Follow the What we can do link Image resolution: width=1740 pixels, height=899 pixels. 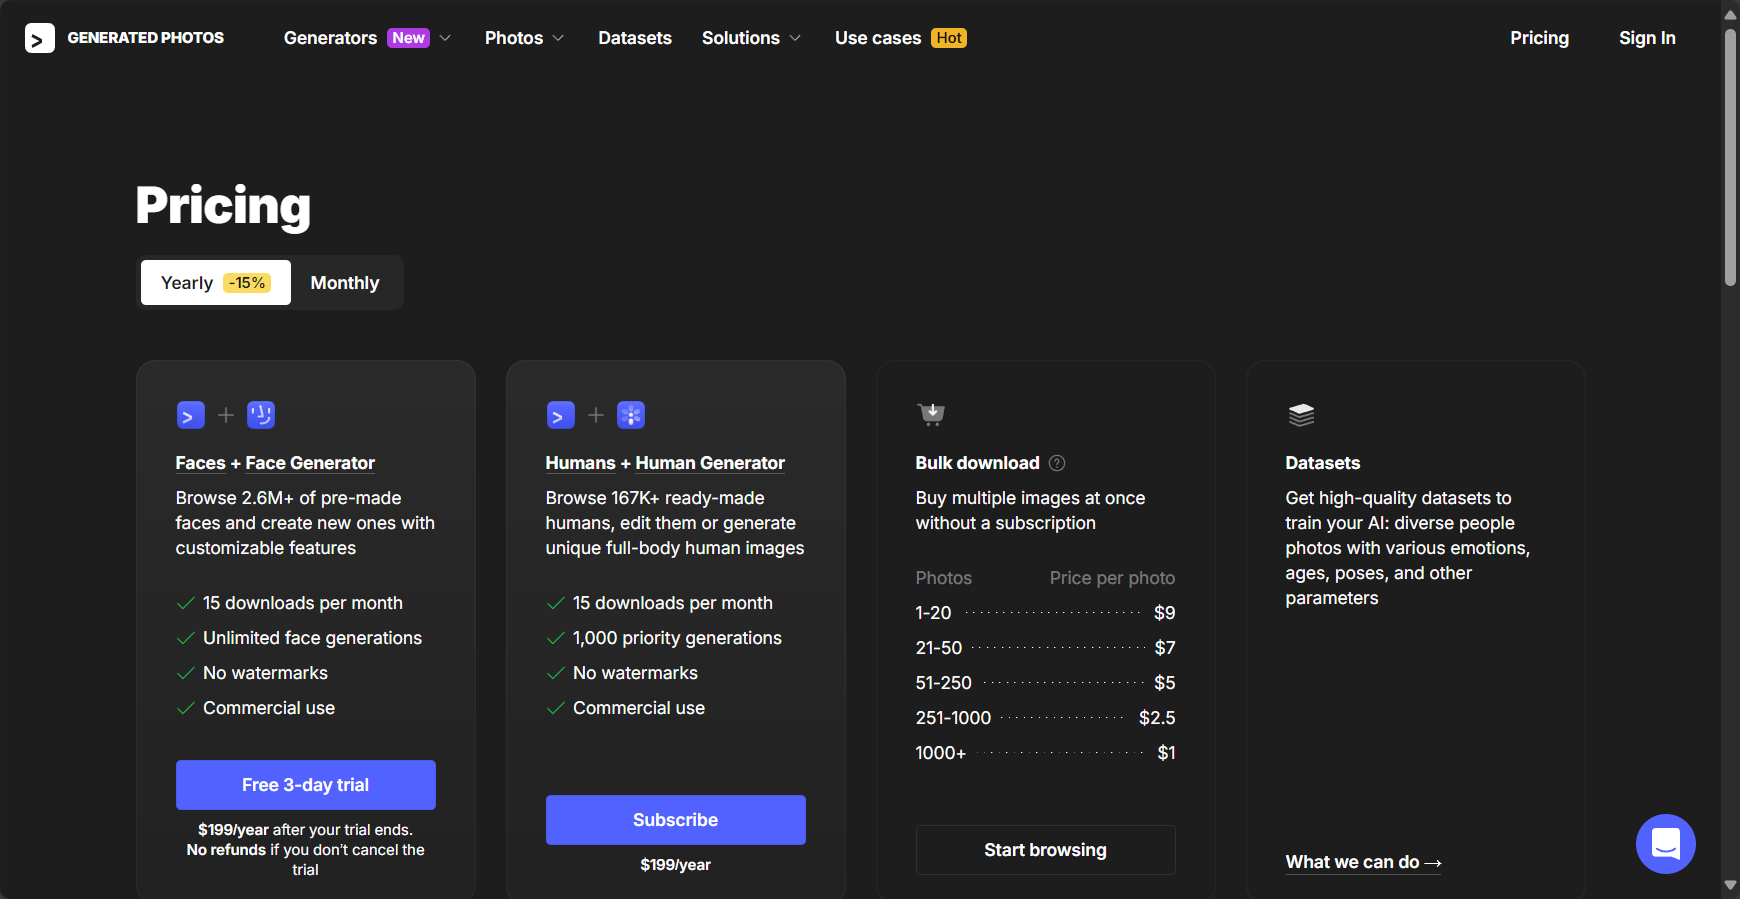[x=1363, y=862]
